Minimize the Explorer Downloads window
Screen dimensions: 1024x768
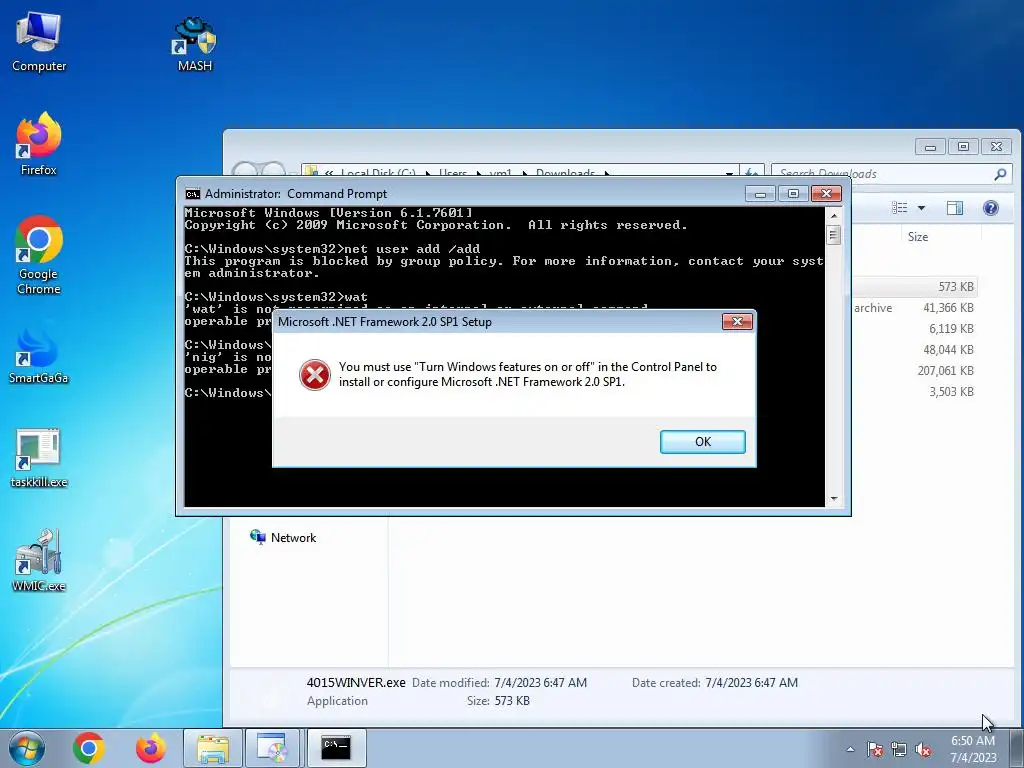coord(931,147)
